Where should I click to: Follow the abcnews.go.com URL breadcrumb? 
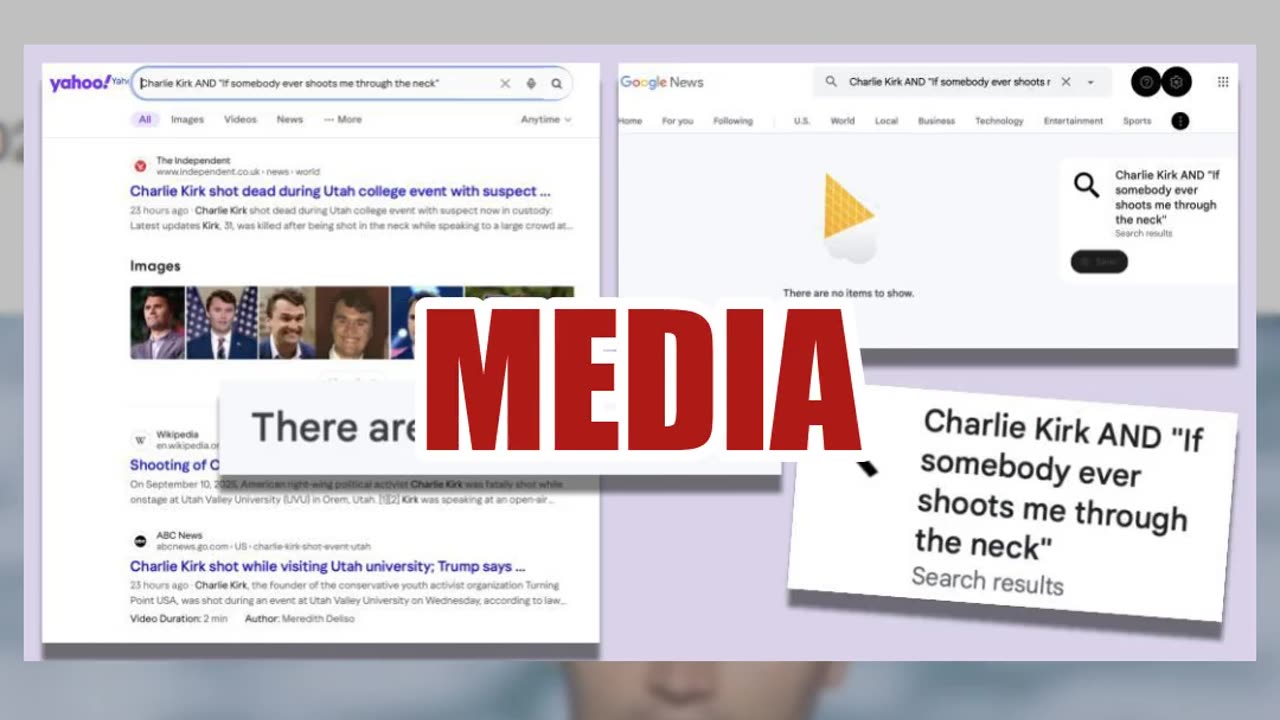263,547
